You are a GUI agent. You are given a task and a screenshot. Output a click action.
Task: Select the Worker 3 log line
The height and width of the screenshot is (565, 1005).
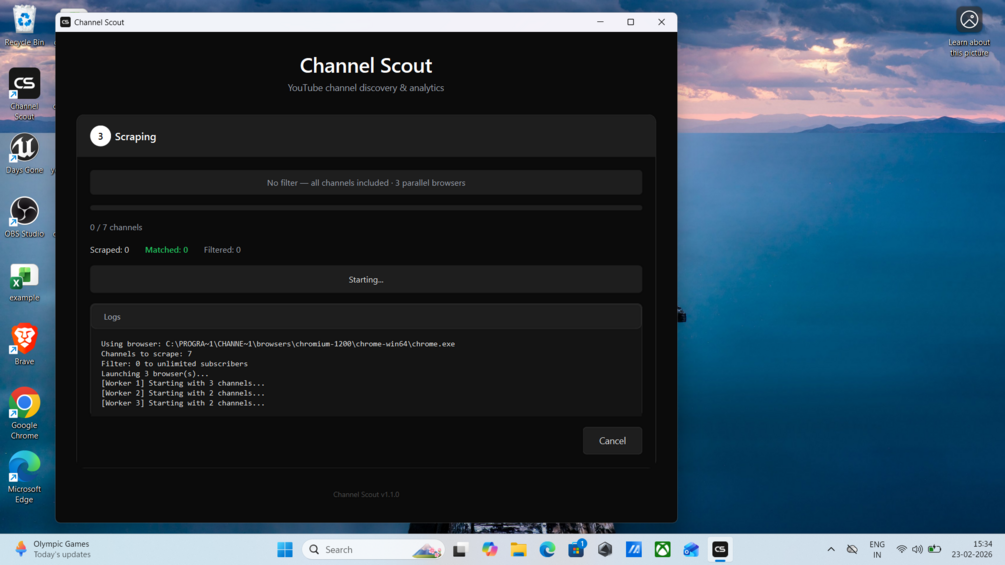(x=183, y=403)
